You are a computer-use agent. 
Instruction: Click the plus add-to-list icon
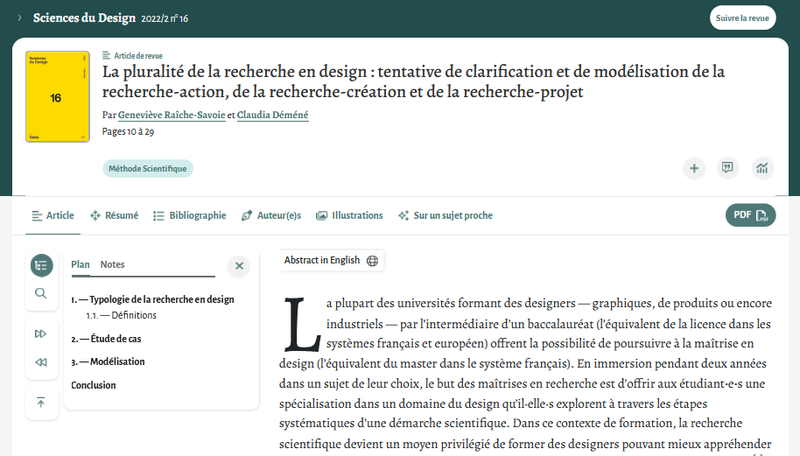(x=694, y=168)
